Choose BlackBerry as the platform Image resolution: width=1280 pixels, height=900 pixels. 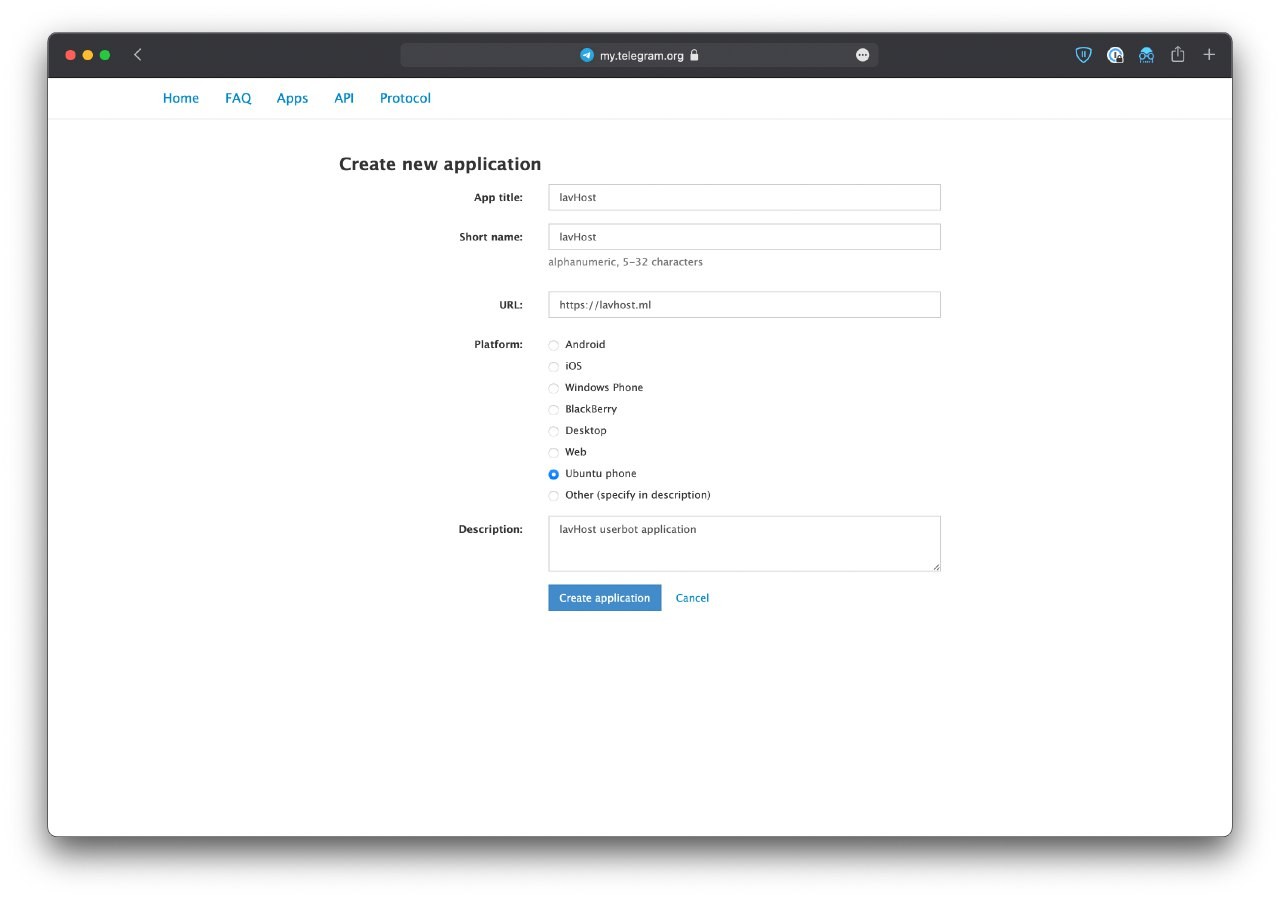pos(554,410)
